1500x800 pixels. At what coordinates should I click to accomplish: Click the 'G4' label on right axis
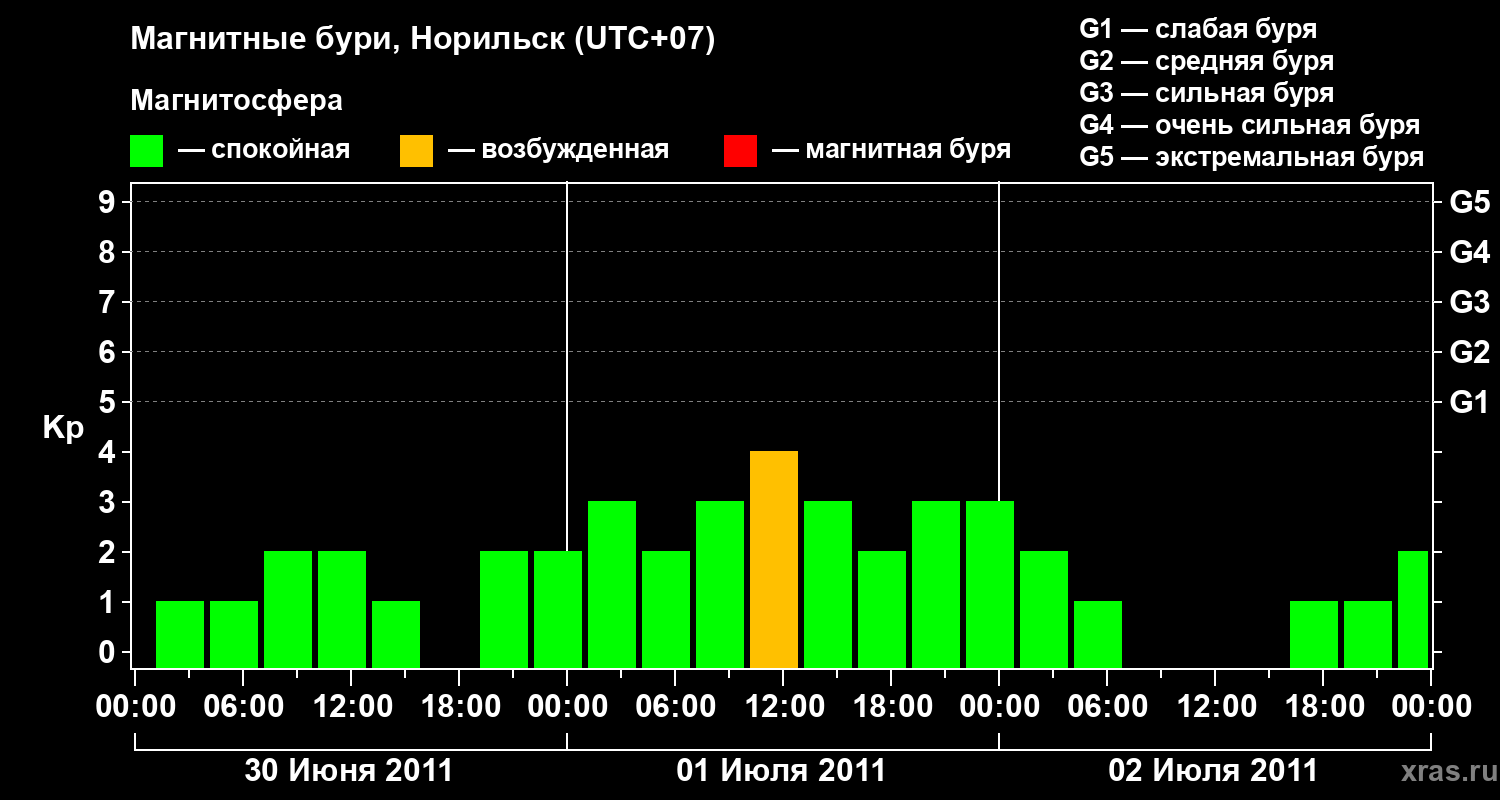[x=1470, y=252]
